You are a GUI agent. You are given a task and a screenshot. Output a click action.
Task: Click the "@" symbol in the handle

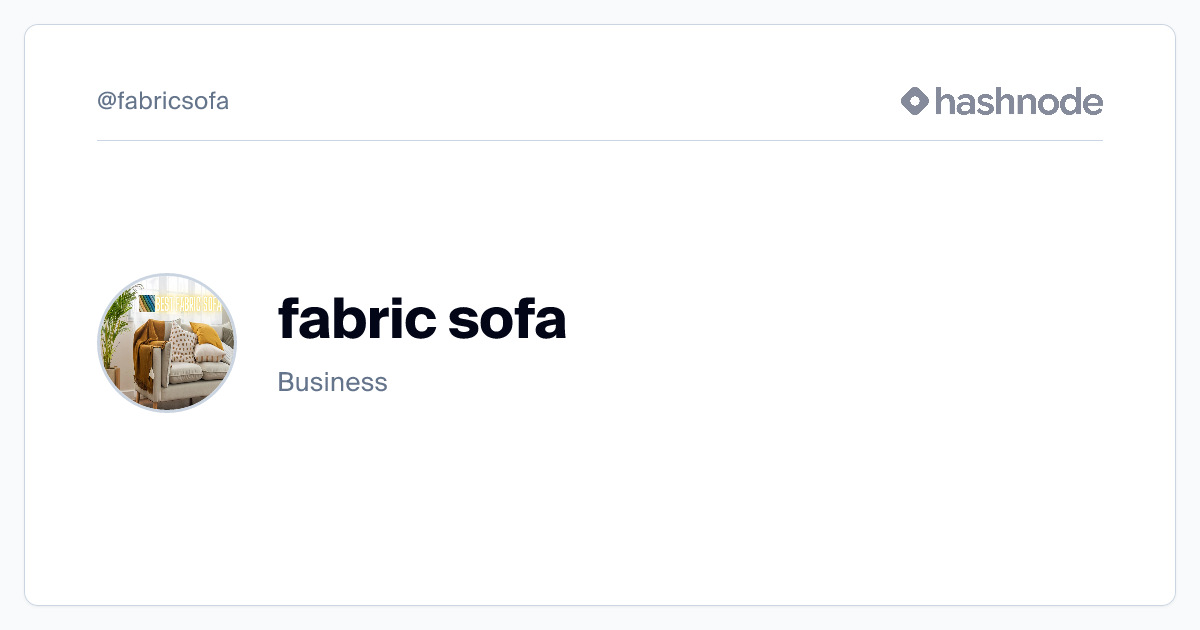coord(105,101)
